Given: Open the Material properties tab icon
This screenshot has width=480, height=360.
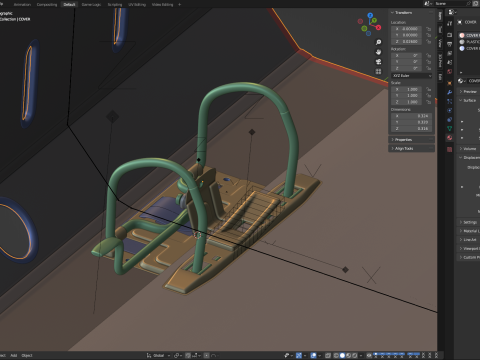Looking at the screenshot, I should [450, 138].
